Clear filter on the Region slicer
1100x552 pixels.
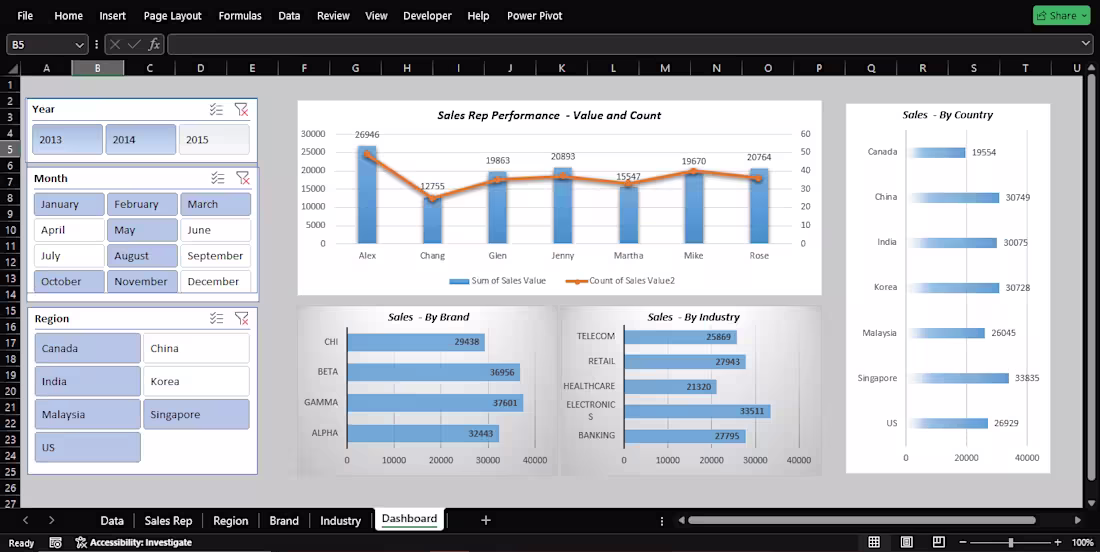click(242, 318)
